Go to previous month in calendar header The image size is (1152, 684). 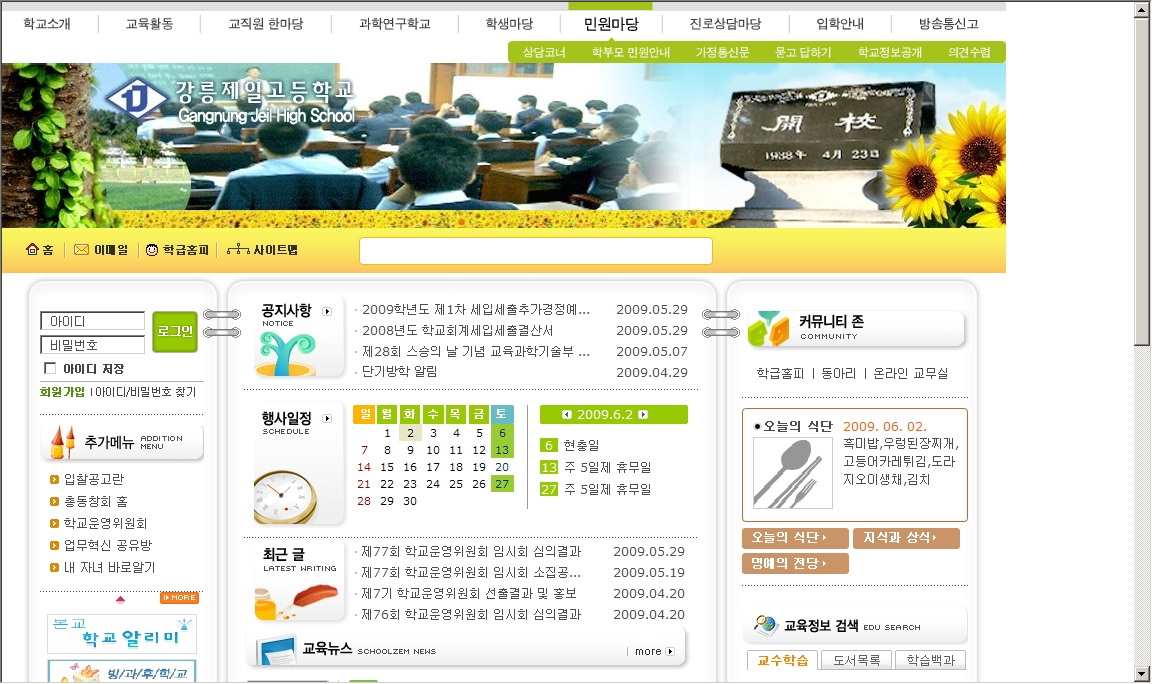pos(567,415)
